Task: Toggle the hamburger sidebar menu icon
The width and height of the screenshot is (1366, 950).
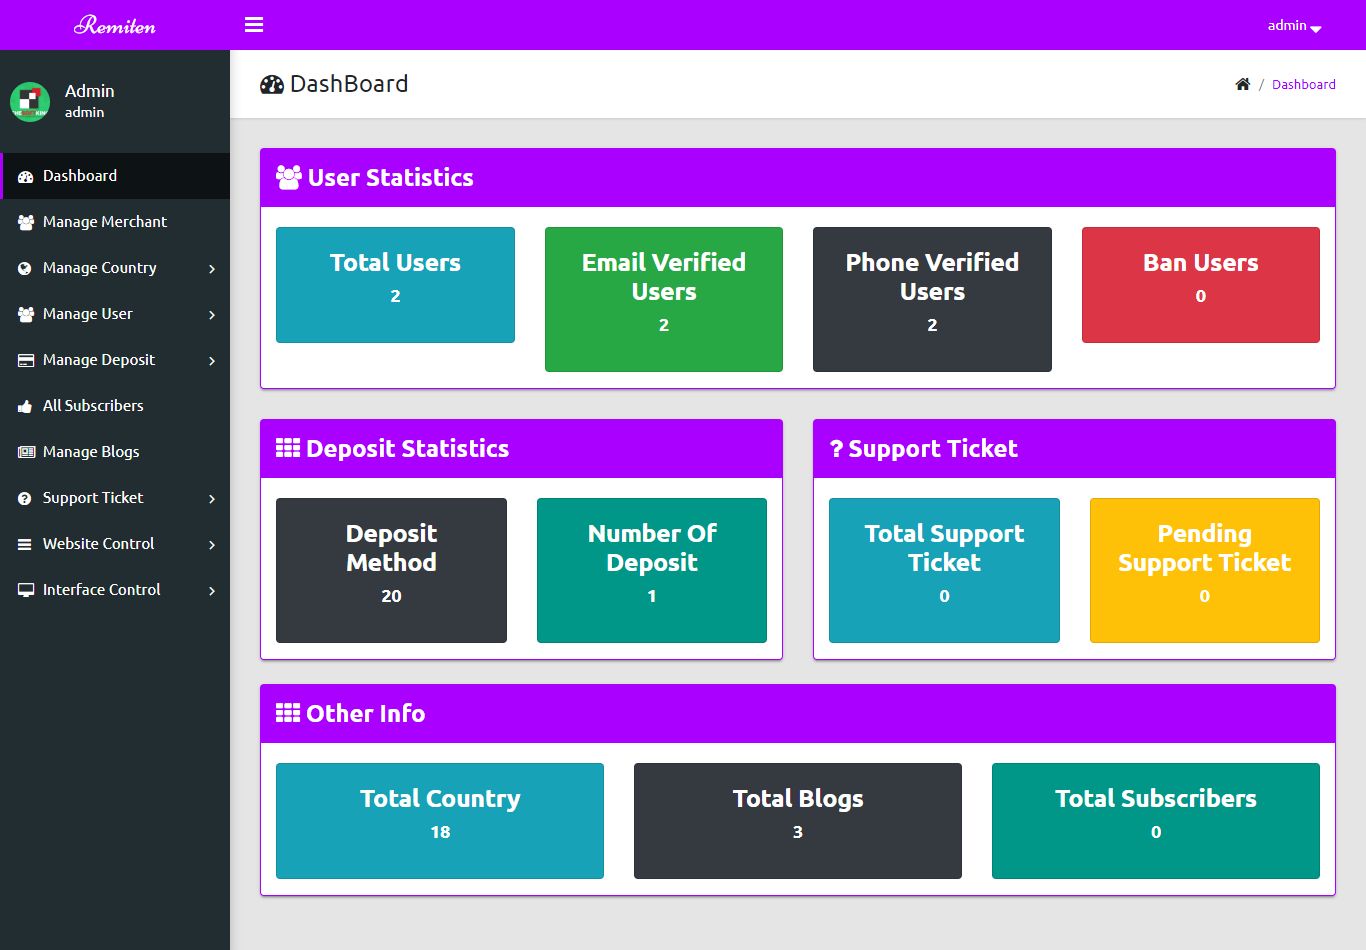Action: 254,25
